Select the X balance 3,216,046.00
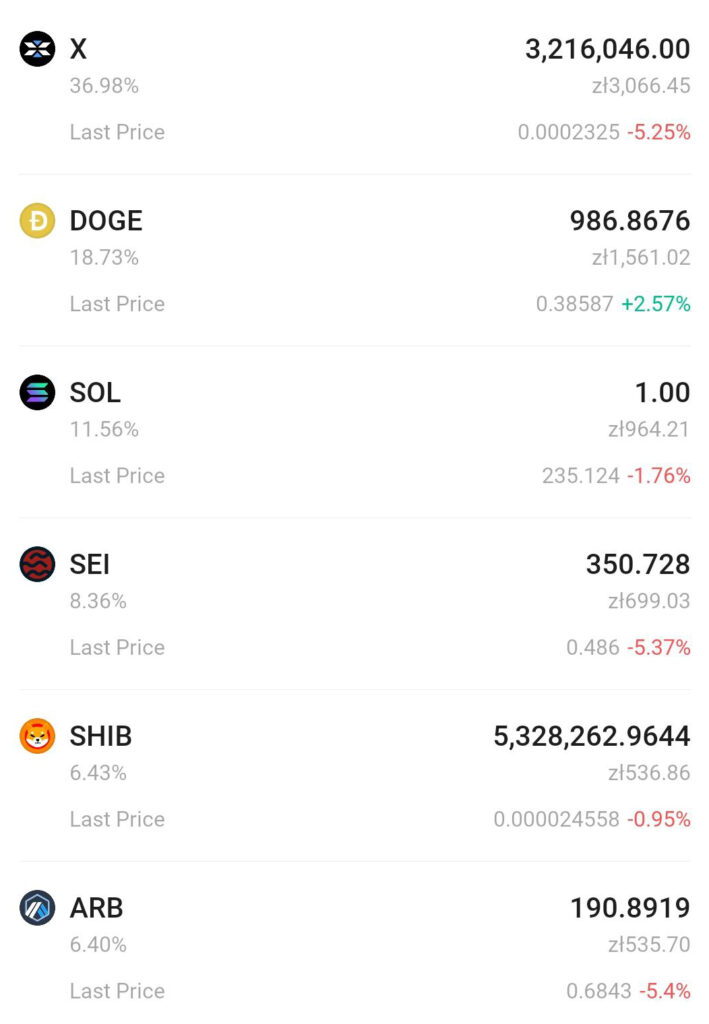The height and width of the screenshot is (1024, 709). pos(607,49)
